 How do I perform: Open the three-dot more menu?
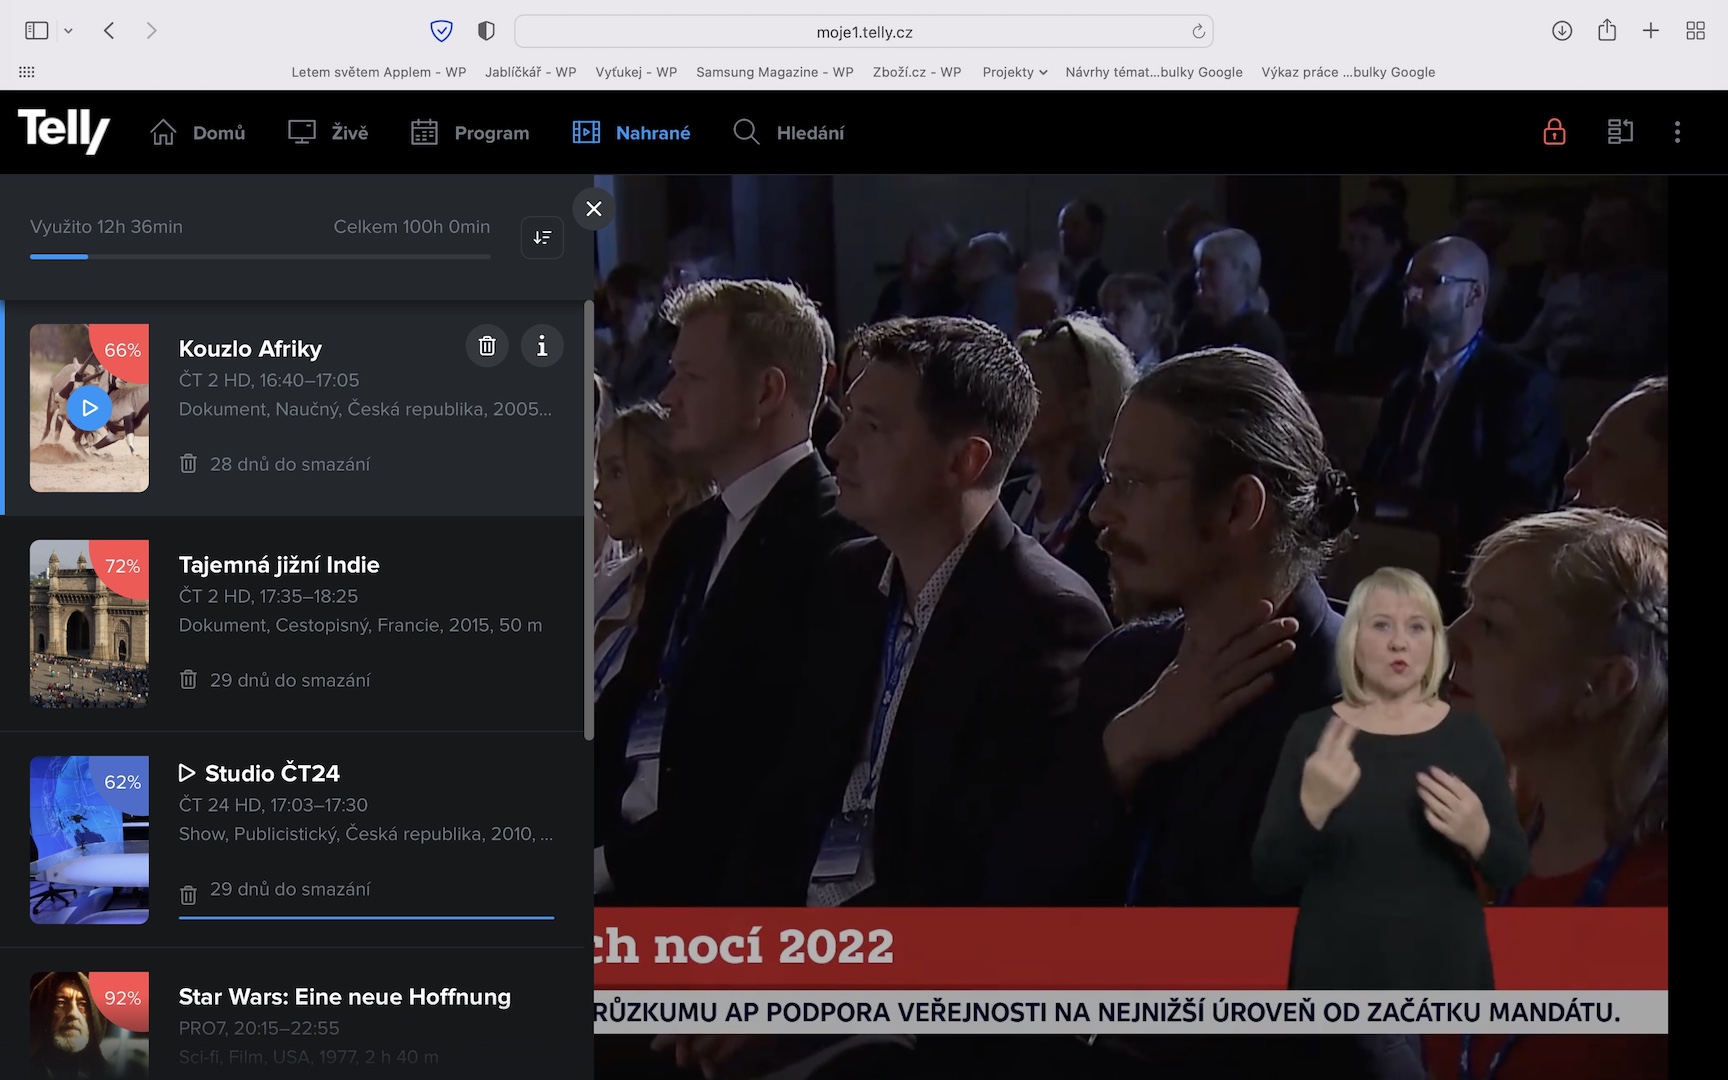(1677, 132)
